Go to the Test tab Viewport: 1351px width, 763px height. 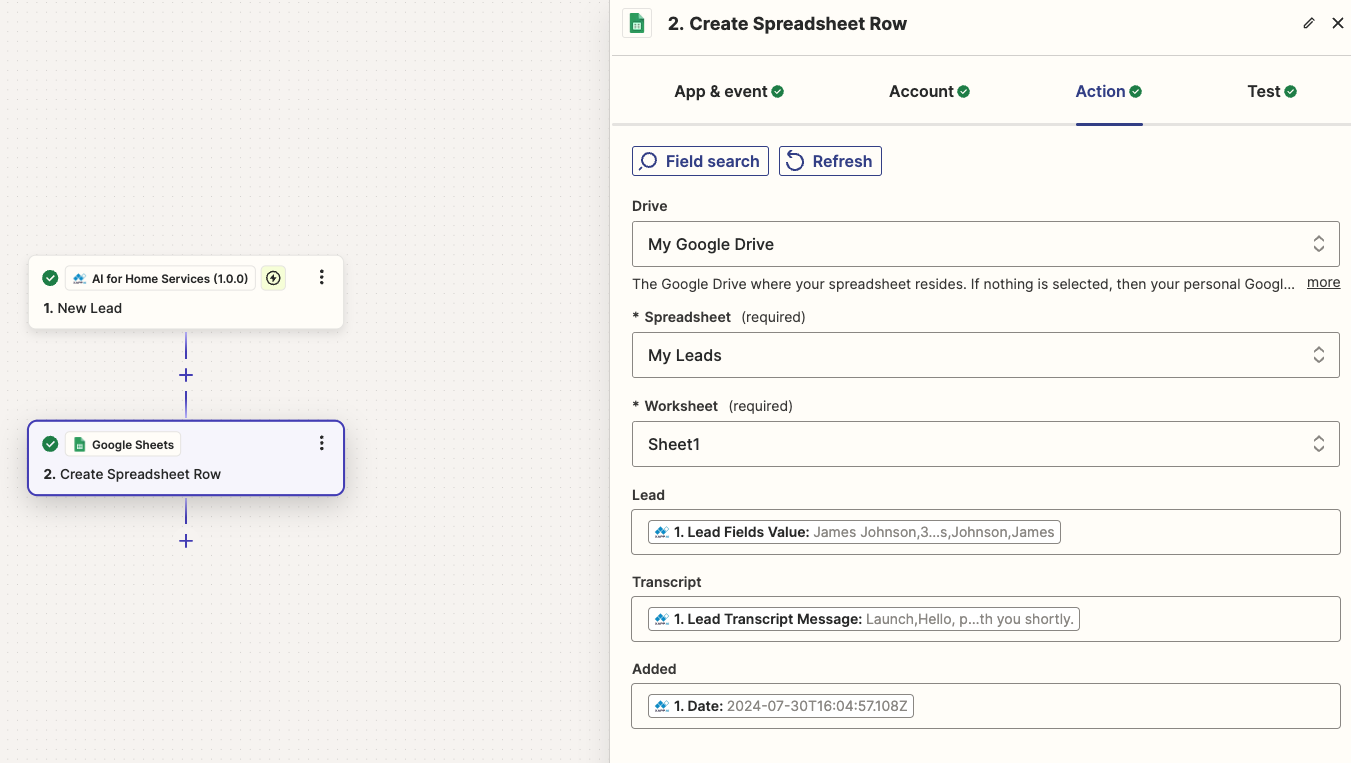1272,91
